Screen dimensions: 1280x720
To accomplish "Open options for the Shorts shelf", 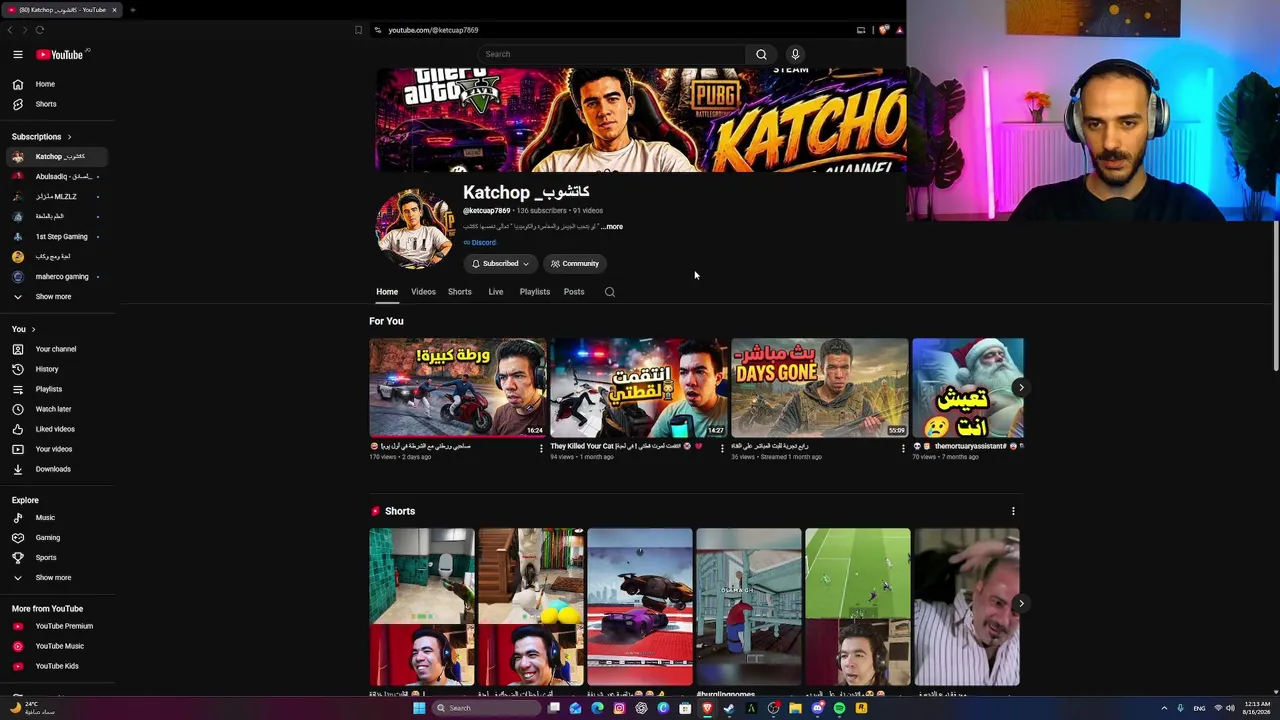I will coord(1013,511).
